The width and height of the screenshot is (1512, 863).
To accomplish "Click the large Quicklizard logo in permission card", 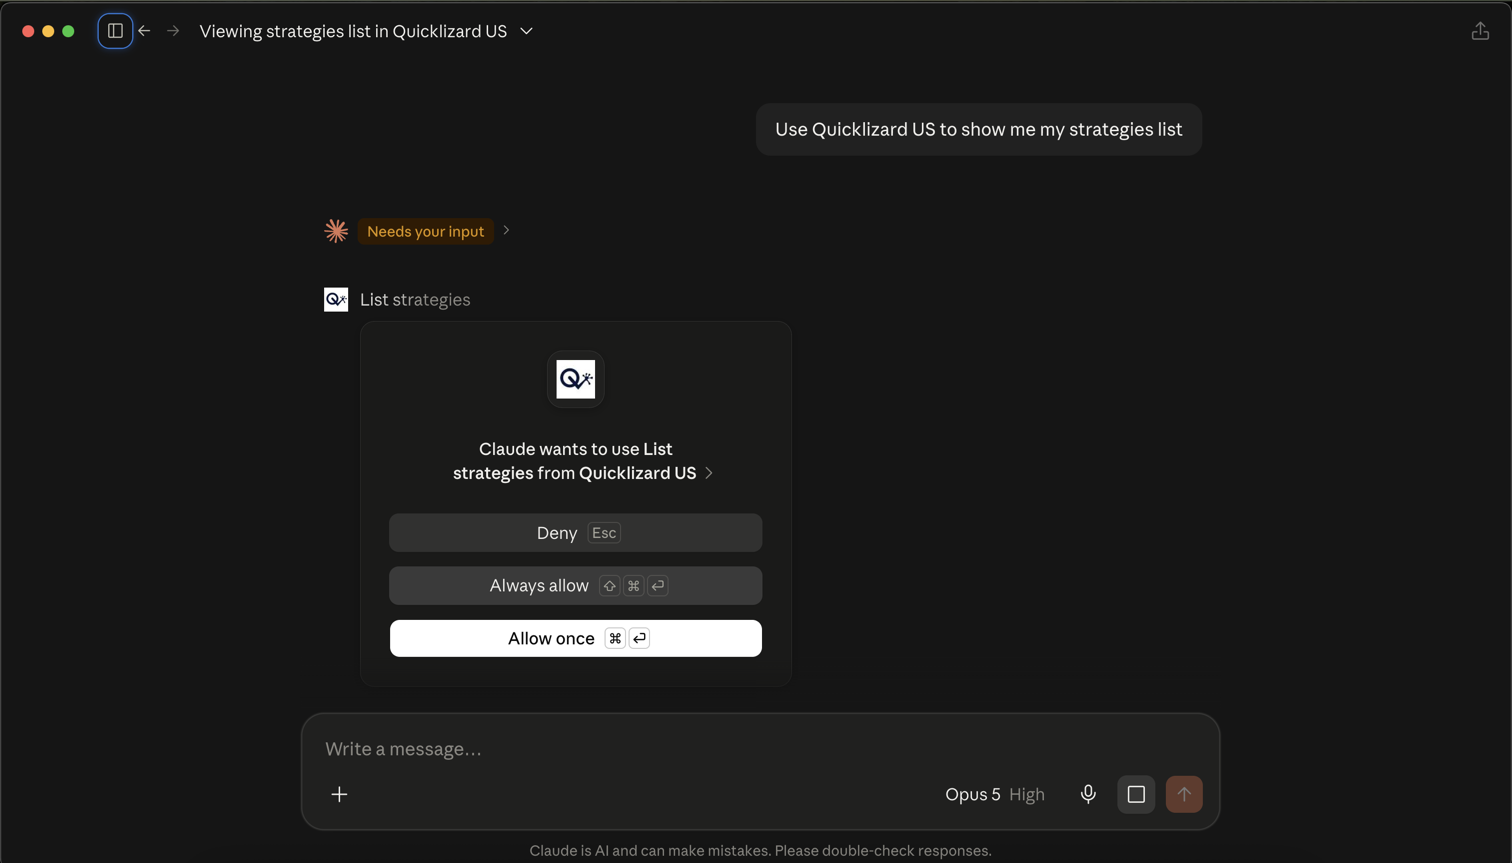I will (576, 379).
